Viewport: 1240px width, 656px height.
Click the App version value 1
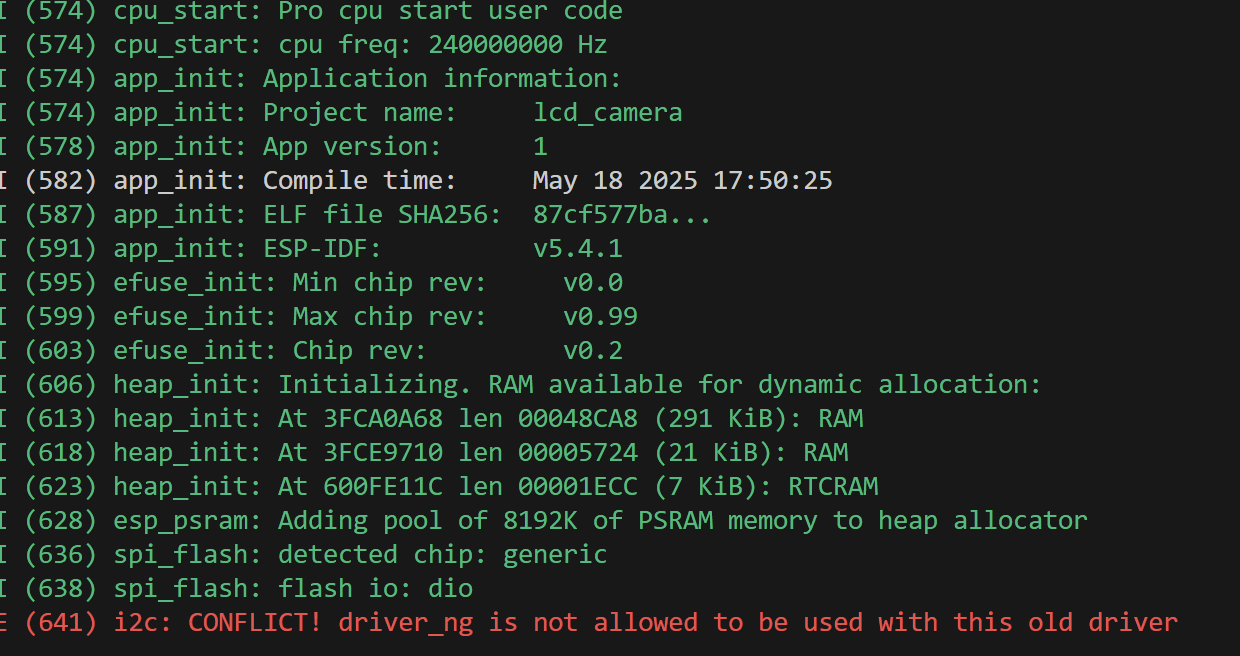540,147
